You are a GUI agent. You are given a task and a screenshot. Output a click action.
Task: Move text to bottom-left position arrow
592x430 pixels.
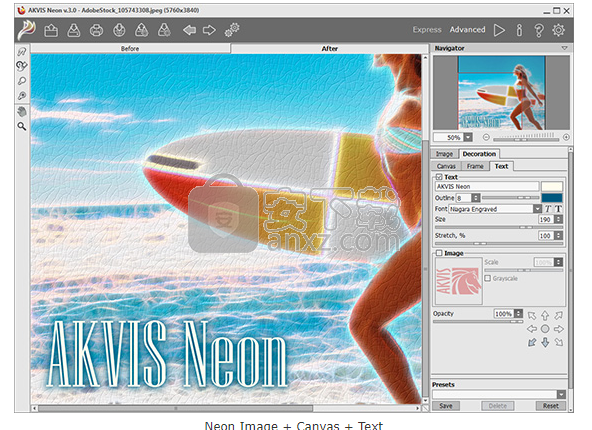(532, 342)
